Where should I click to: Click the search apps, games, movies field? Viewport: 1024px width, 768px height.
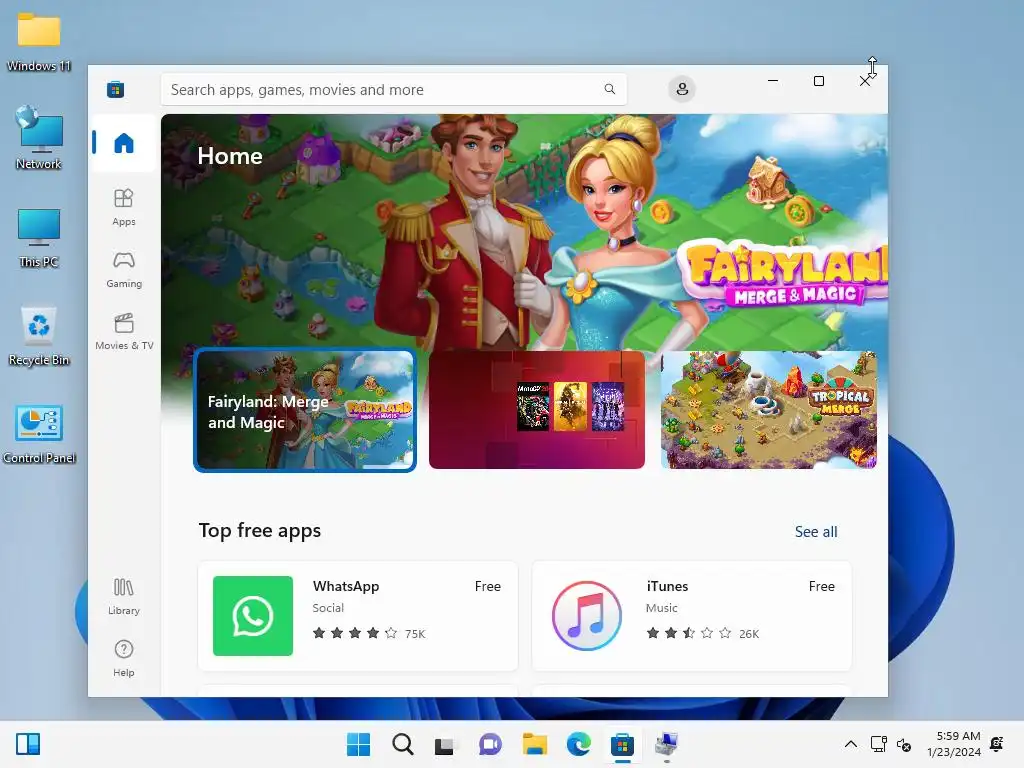coord(394,89)
